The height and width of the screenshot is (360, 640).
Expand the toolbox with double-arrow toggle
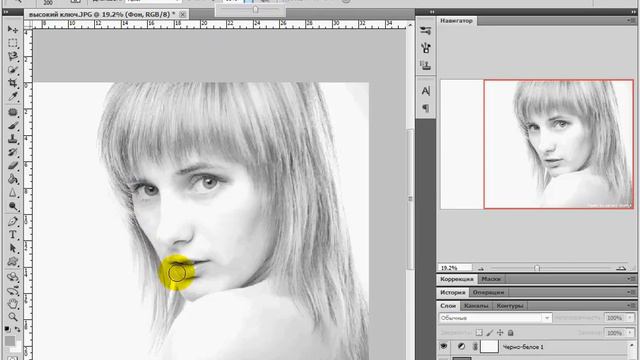pyautogui.click(x=6, y=12)
